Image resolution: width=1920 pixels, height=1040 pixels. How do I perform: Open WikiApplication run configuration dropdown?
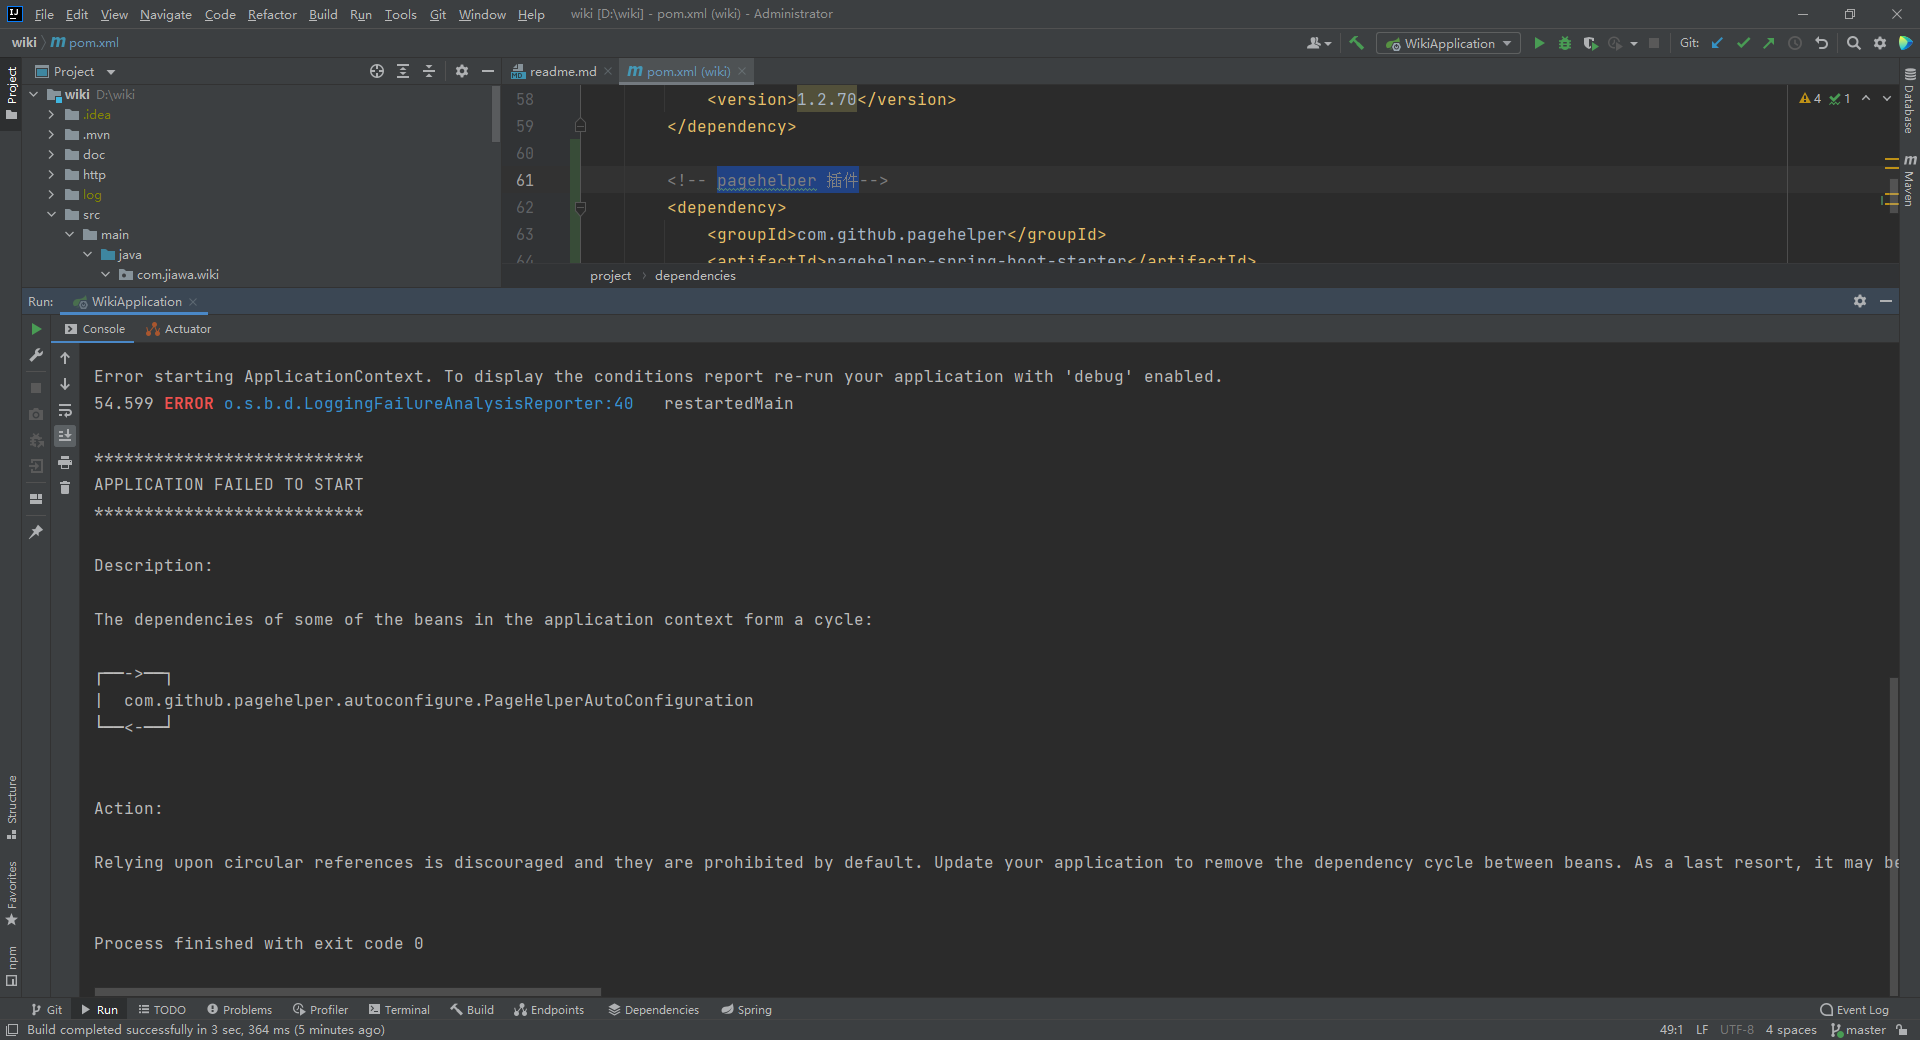click(1448, 43)
